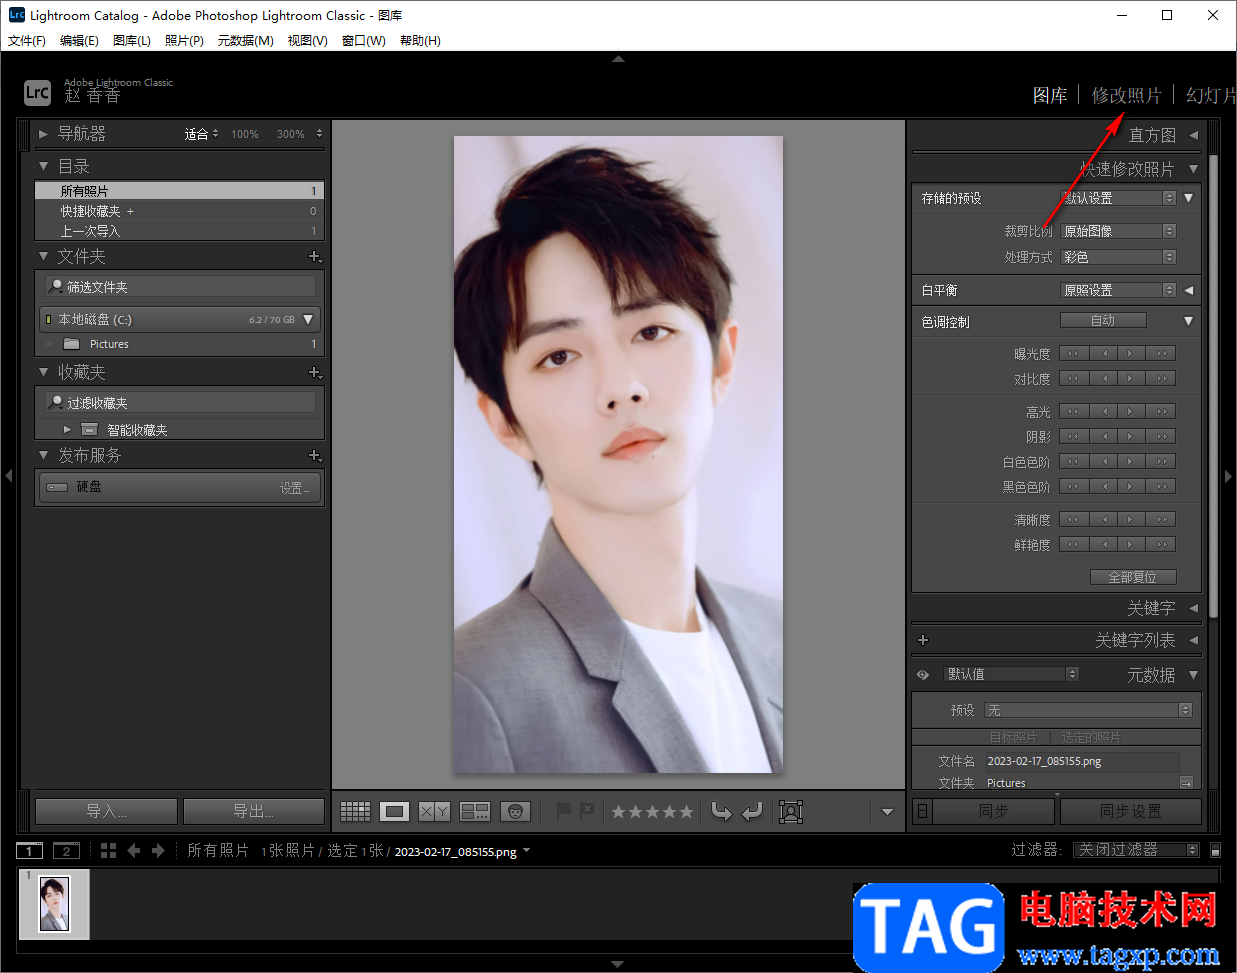The height and width of the screenshot is (973, 1237).
Task: Flag photo as picked
Action: [x=564, y=810]
